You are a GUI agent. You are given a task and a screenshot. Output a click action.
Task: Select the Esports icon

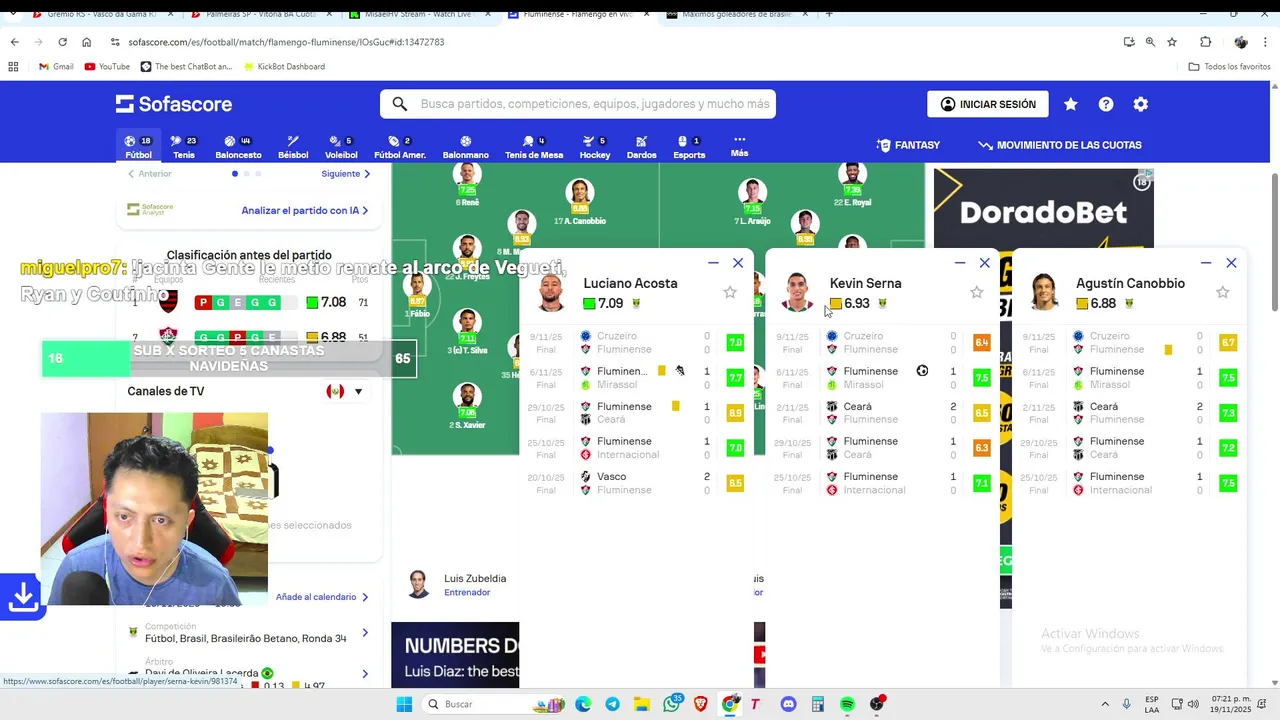click(x=689, y=147)
